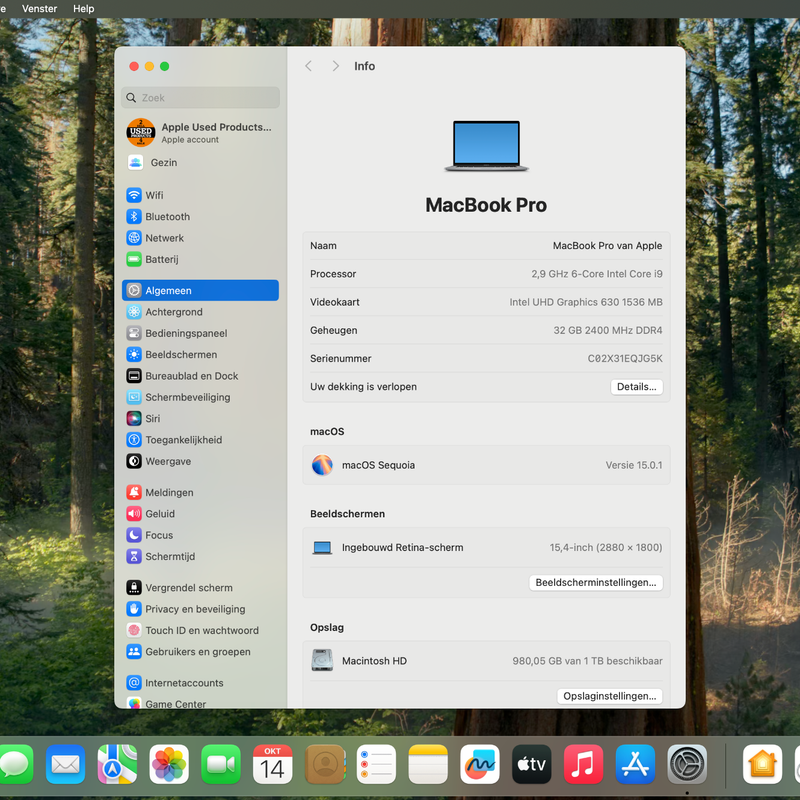800x800 pixels.
Task: Open Calendar showing OKT 14
Action: click(273, 764)
